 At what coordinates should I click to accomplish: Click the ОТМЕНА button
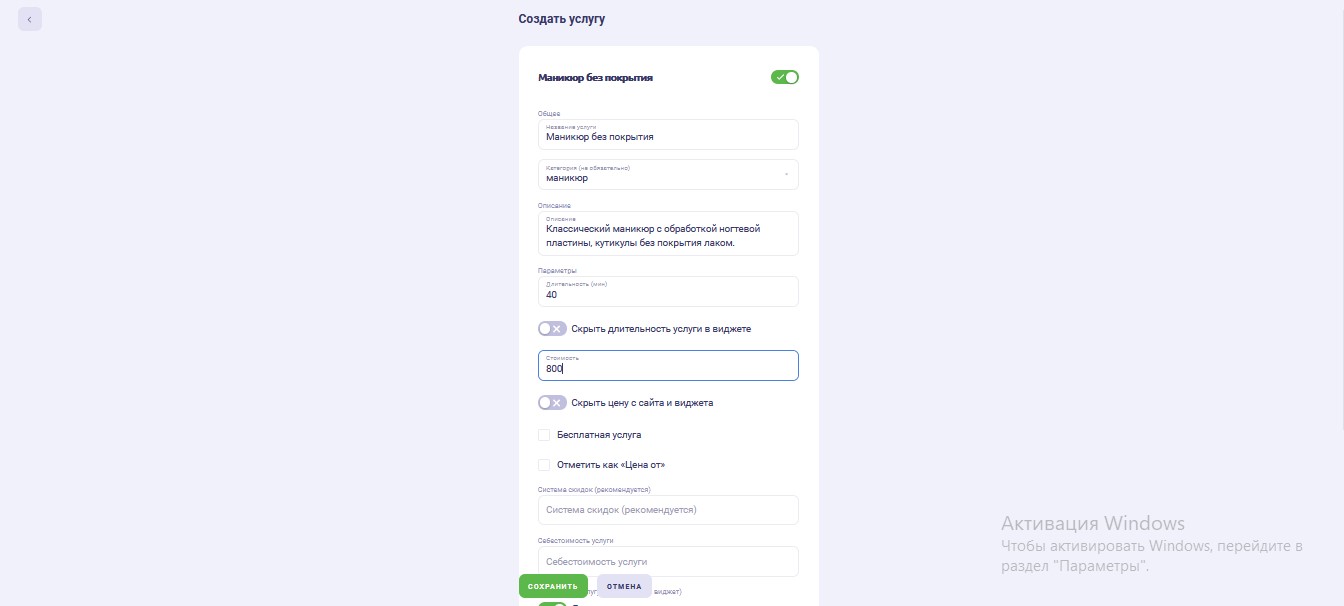[x=624, y=586]
